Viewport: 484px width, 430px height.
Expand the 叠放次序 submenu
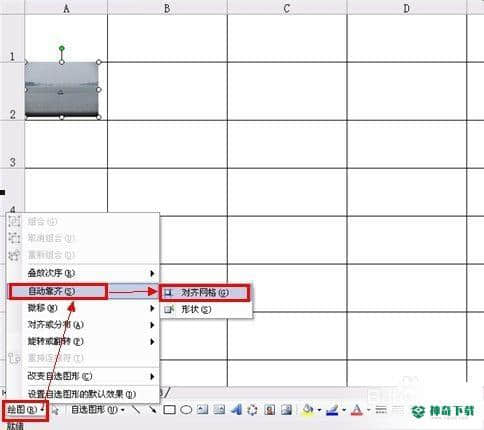(83, 273)
